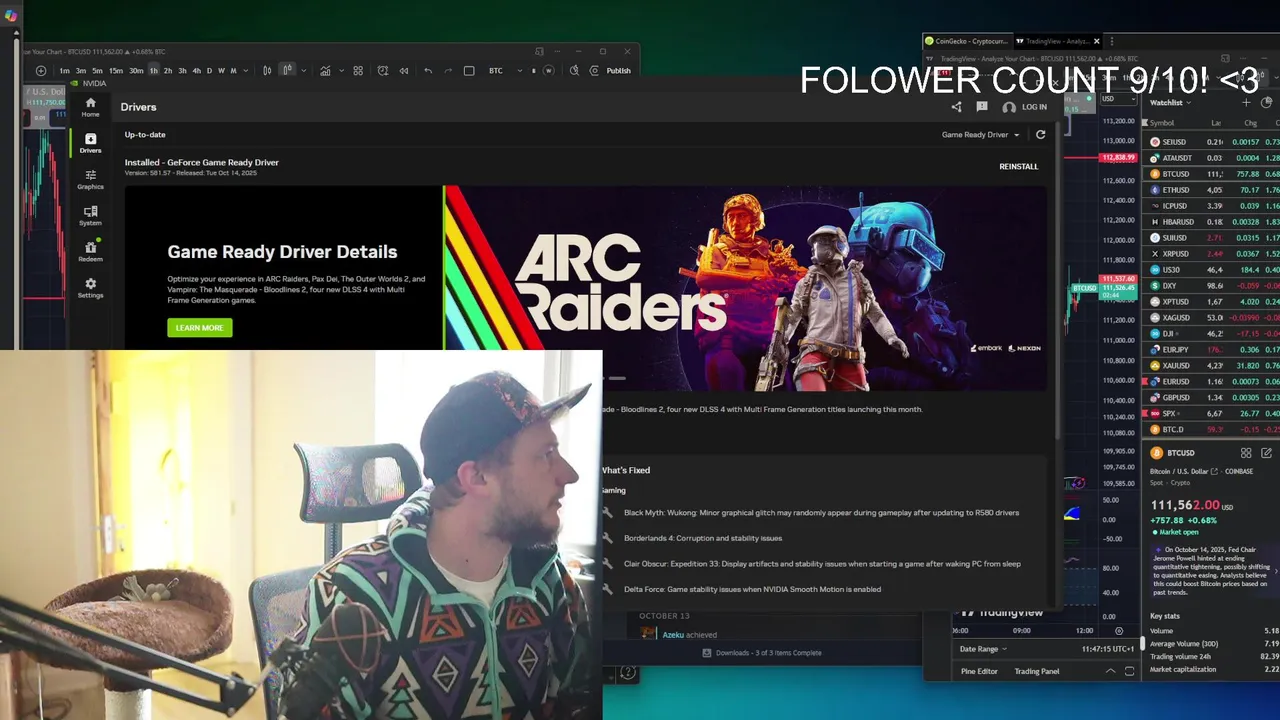Open Indicators icon in TradingView toolbar
Image resolution: width=1280 pixels, height=720 pixels.
[325, 71]
